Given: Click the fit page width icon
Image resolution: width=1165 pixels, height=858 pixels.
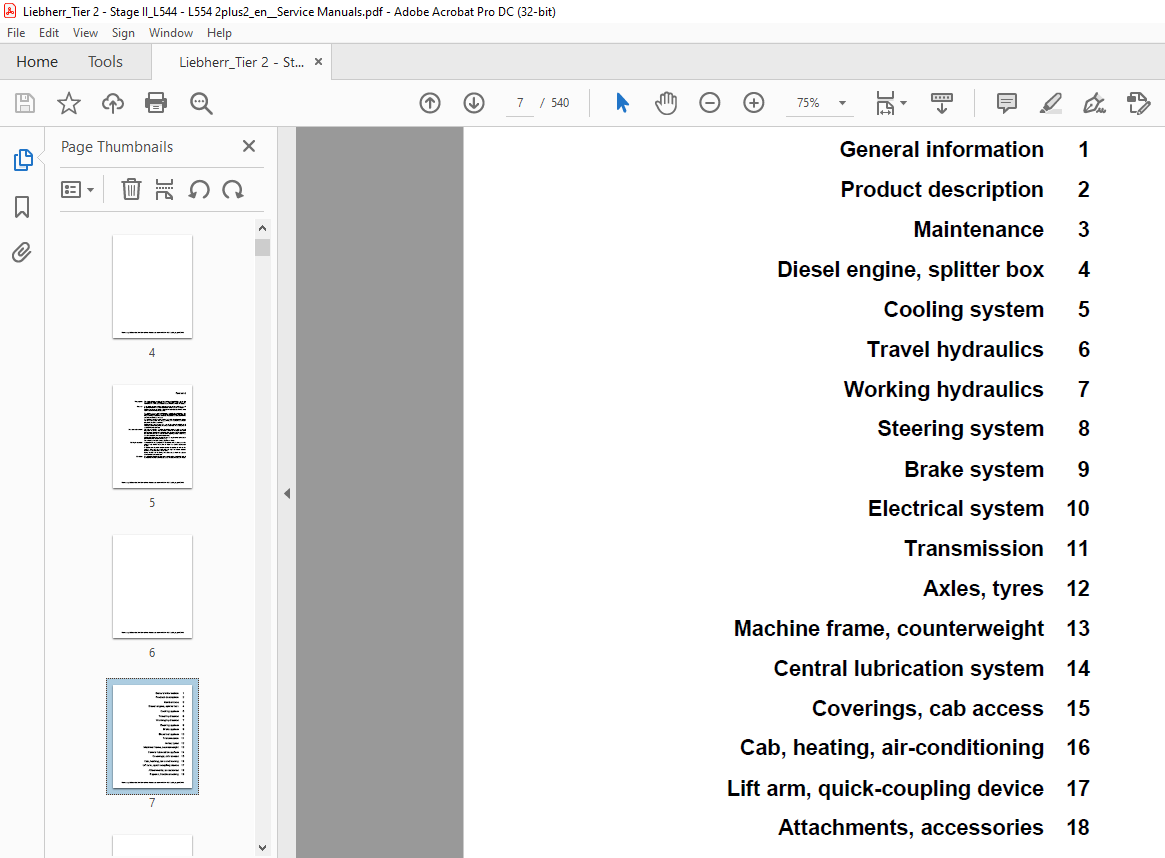Looking at the screenshot, I should point(886,103).
